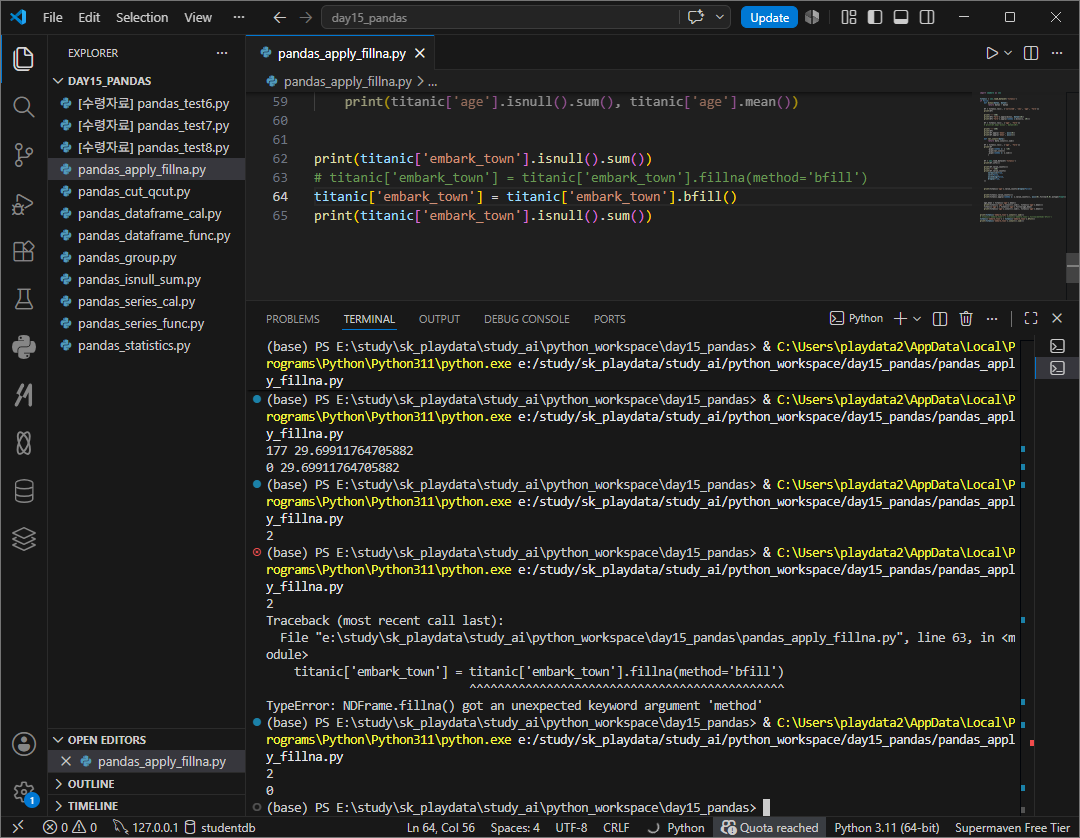1080x838 pixels.
Task: Open the Python extension sidebar view
Action: coord(23,347)
